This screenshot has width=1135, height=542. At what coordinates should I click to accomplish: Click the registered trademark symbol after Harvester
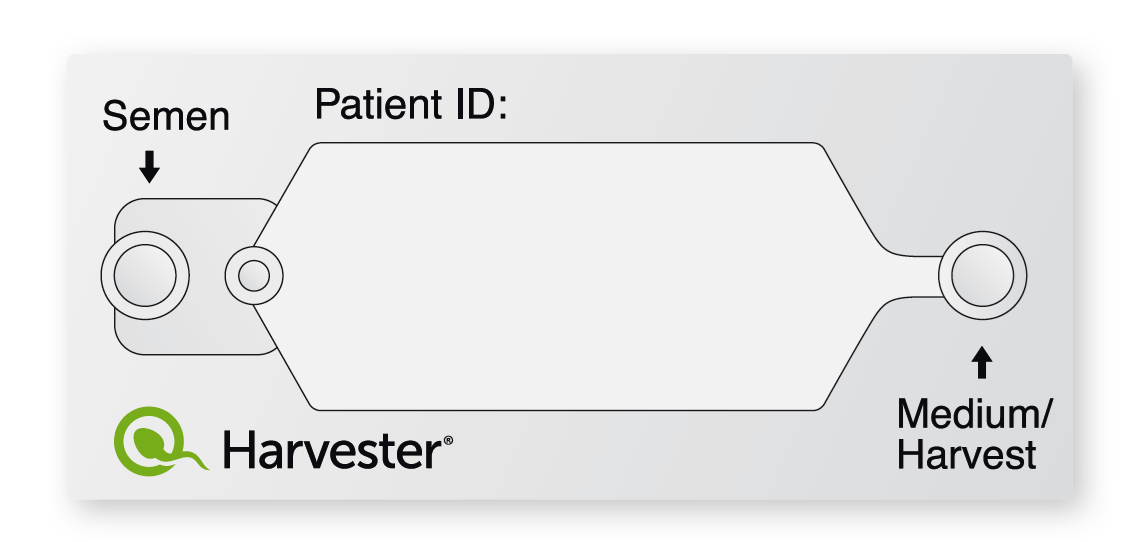coord(448,439)
